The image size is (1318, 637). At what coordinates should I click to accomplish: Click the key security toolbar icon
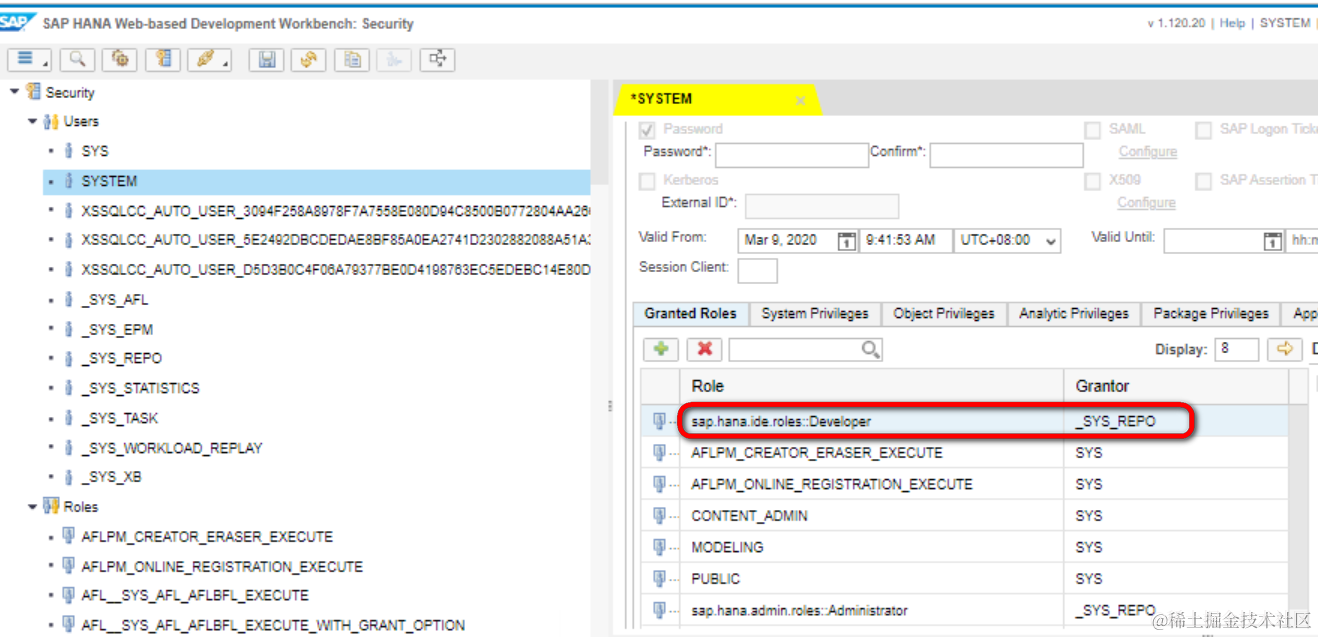point(163,59)
